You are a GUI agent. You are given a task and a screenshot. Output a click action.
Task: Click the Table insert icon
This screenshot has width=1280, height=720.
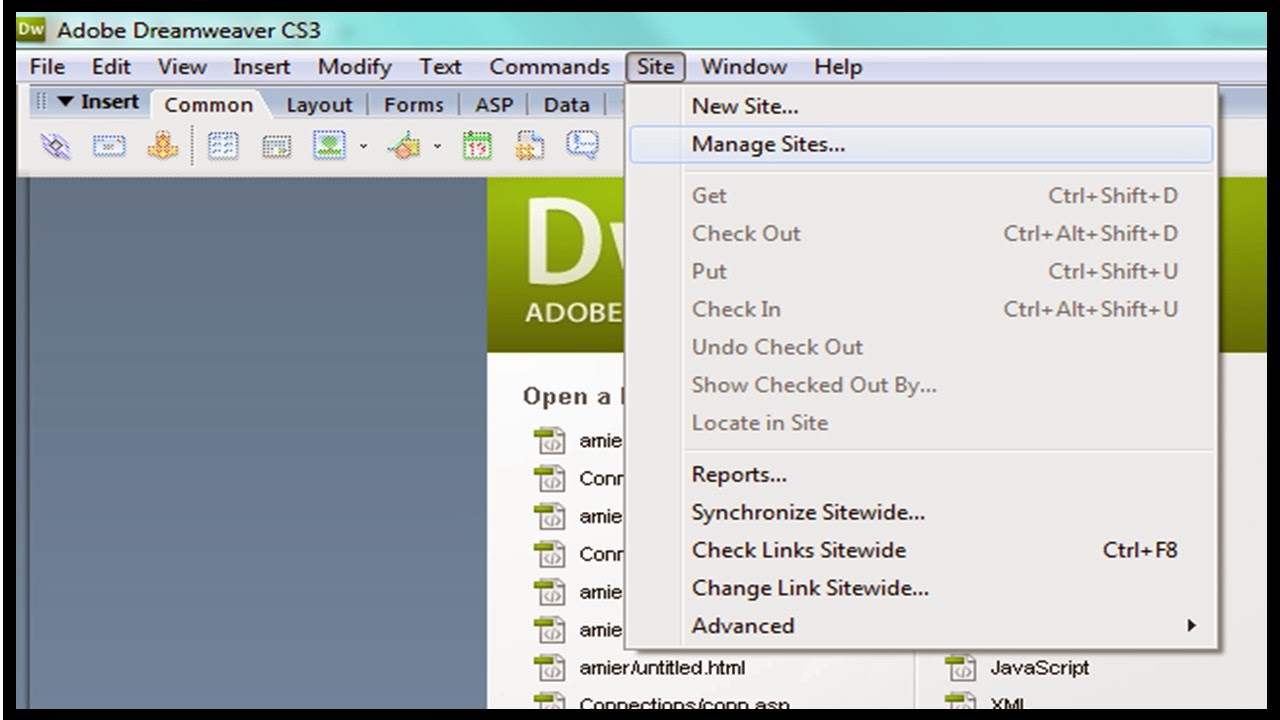[x=222, y=147]
